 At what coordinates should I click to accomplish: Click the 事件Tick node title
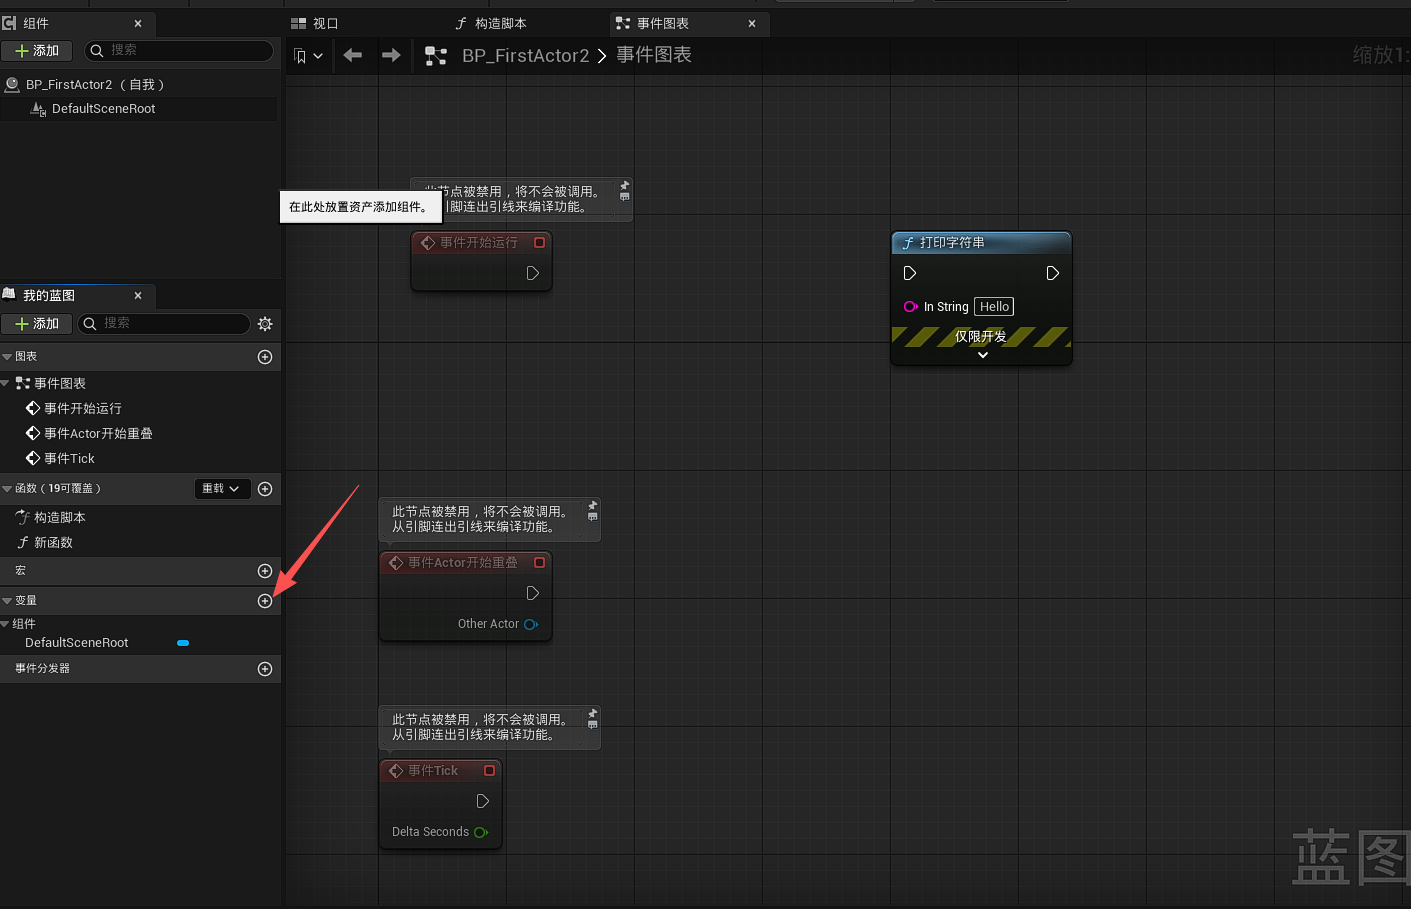[x=433, y=771]
